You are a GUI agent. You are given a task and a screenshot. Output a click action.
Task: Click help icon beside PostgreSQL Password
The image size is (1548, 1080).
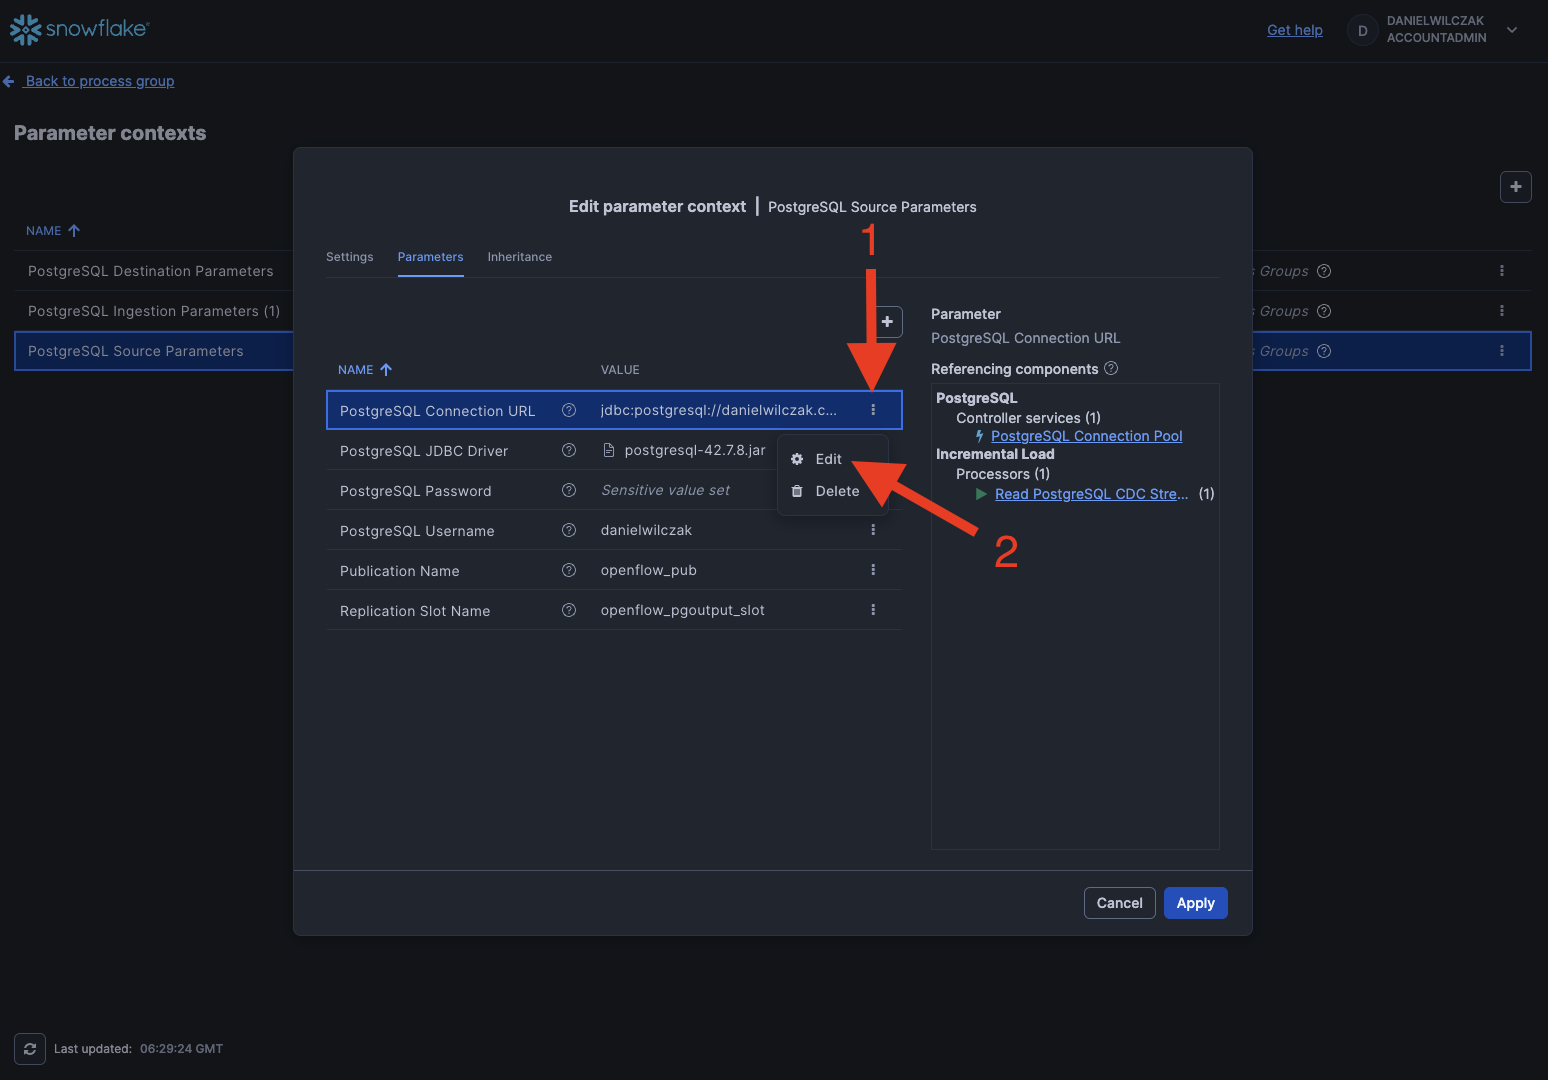point(569,490)
